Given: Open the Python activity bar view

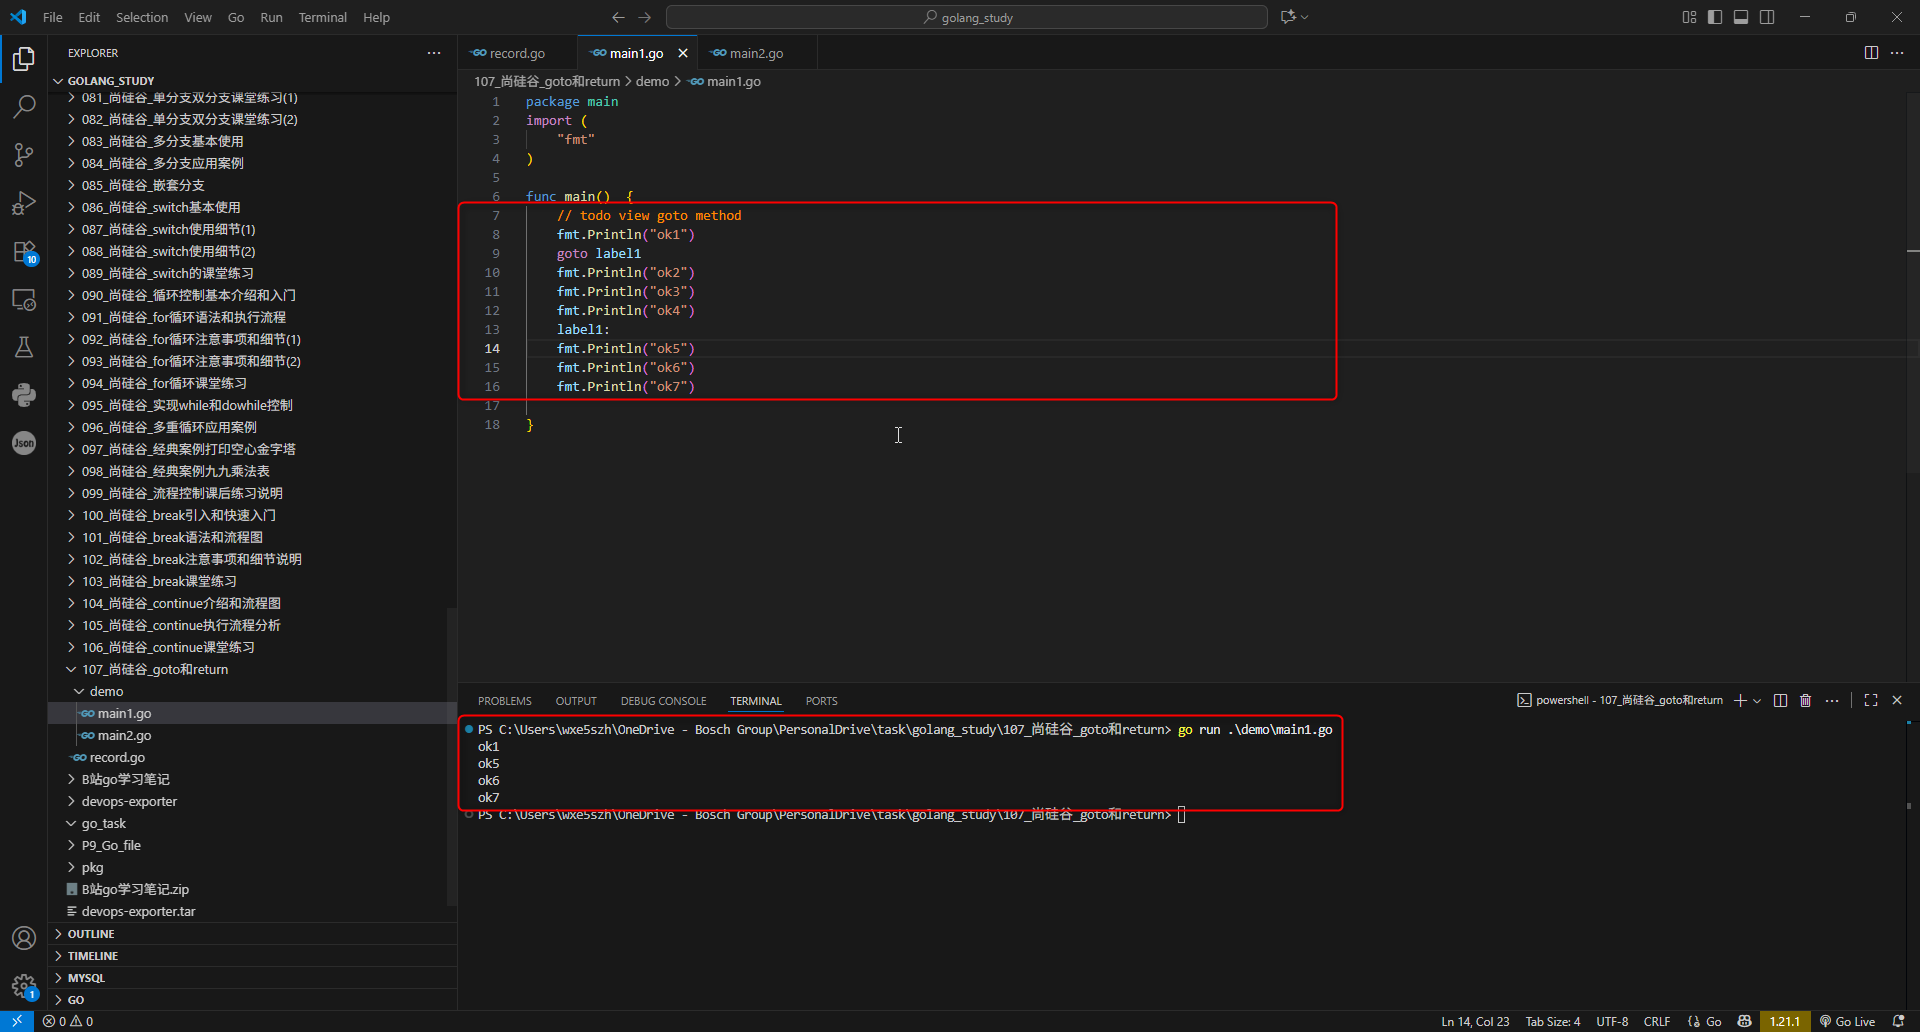Looking at the screenshot, I should pyautogui.click(x=24, y=395).
